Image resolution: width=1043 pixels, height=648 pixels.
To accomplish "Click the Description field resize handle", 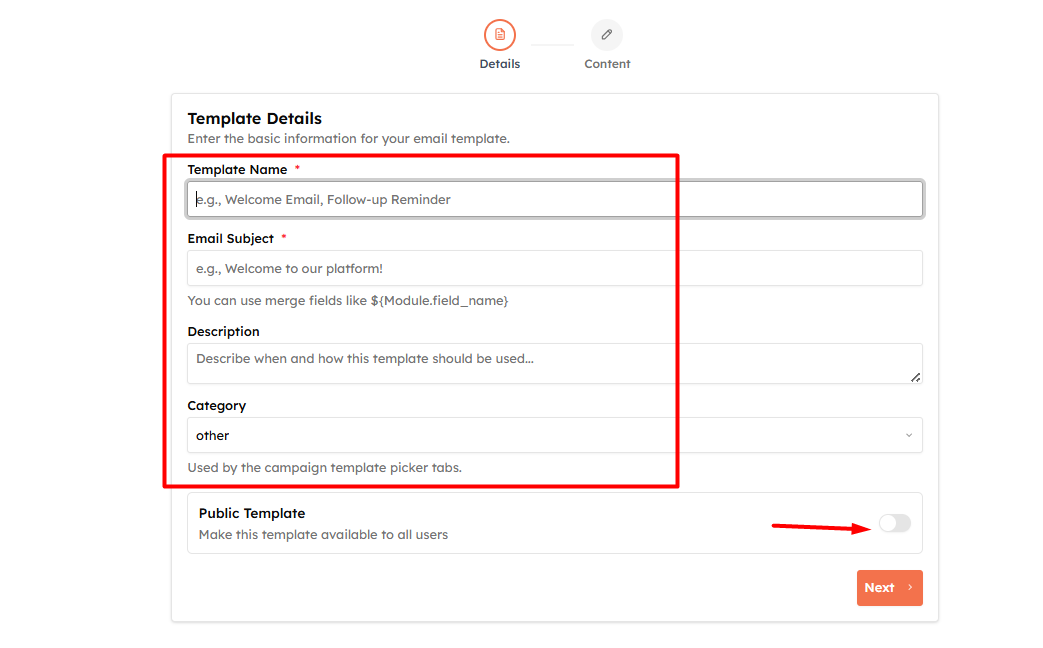I will 915,377.
